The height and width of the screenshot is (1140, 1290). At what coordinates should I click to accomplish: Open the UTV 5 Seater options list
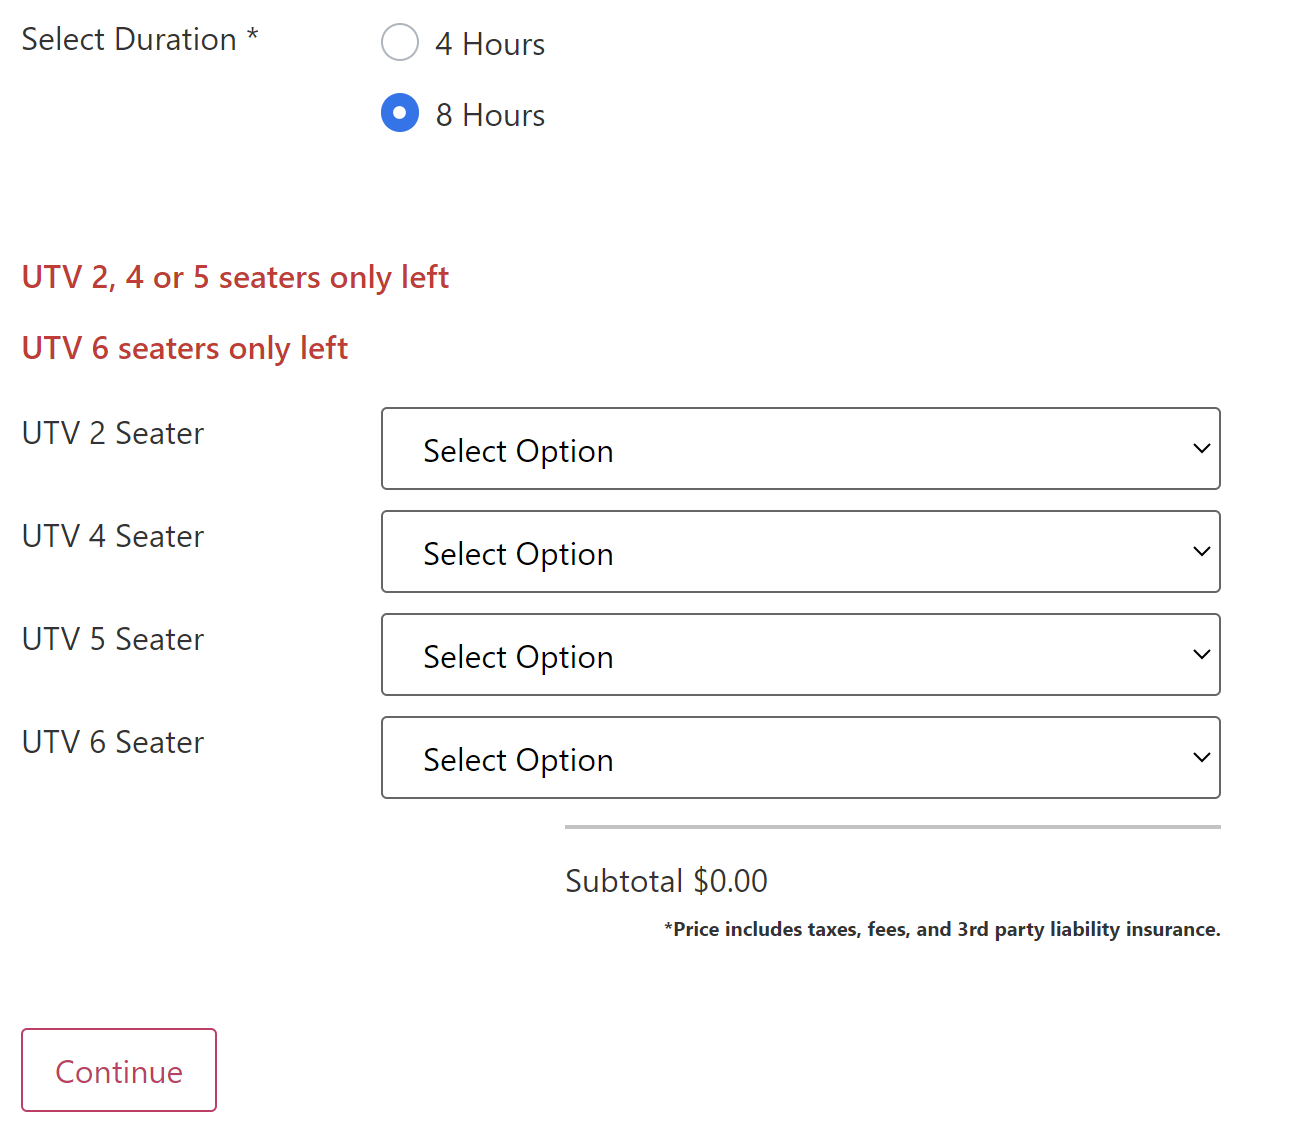click(800, 655)
